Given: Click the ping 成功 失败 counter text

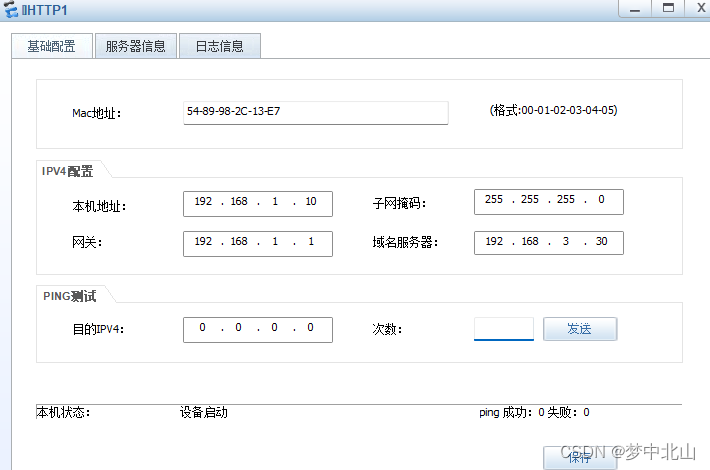Looking at the screenshot, I should [534, 412].
